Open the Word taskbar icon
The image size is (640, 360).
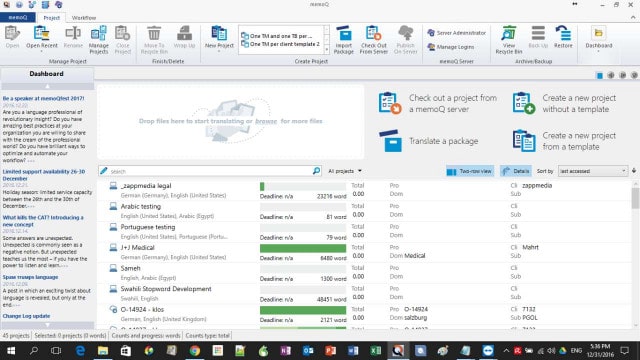[x=353, y=351]
